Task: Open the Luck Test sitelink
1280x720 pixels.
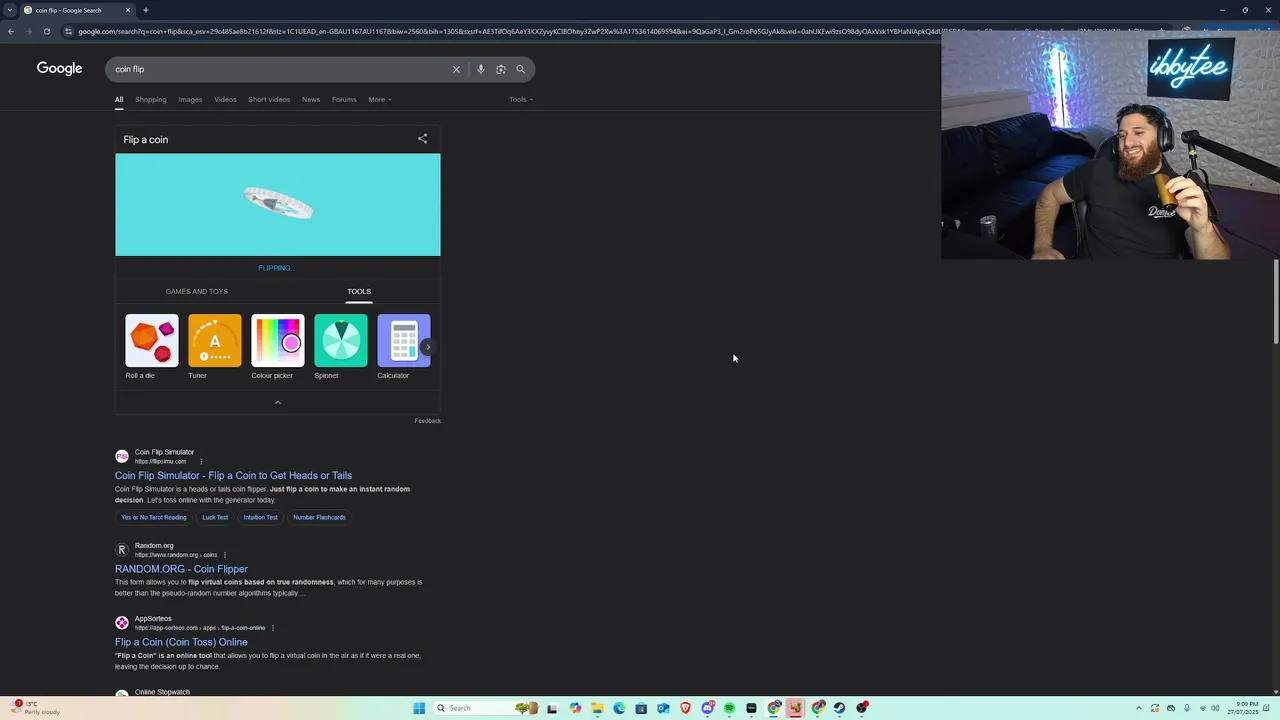Action: click(x=215, y=517)
